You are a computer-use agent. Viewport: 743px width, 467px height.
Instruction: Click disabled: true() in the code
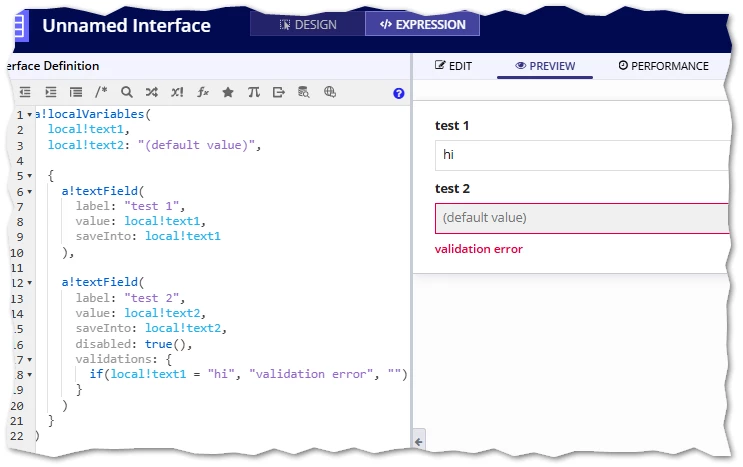coord(134,344)
